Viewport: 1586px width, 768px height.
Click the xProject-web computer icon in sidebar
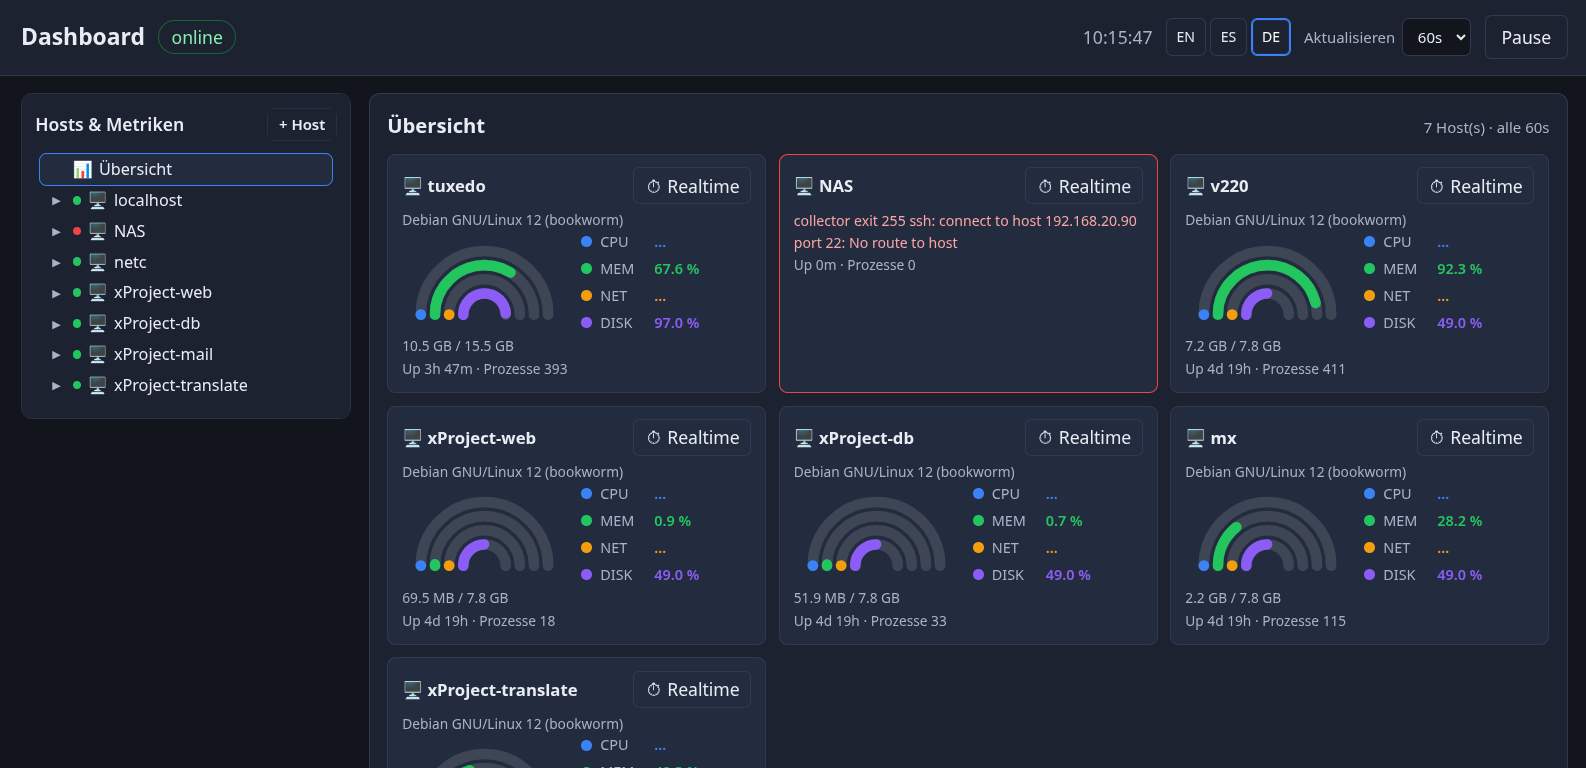pos(97,292)
